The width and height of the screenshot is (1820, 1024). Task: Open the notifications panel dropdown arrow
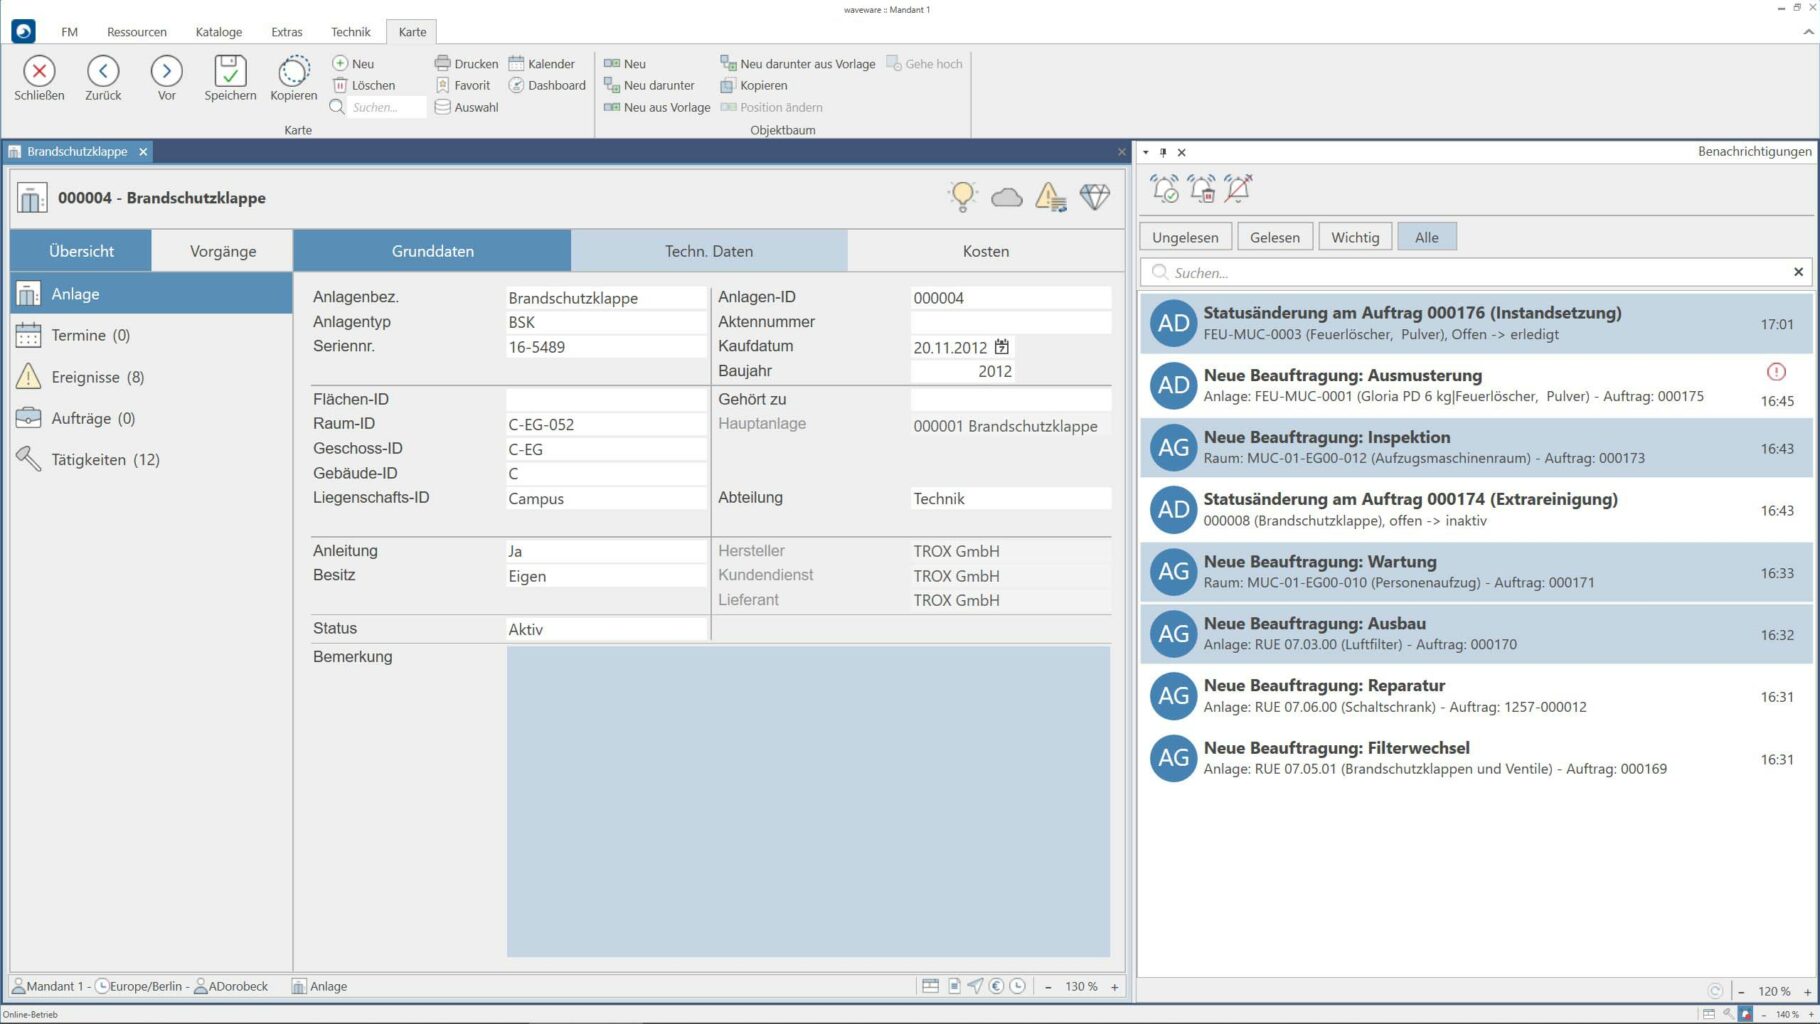pyautogui.click(x=1146, y=152)
